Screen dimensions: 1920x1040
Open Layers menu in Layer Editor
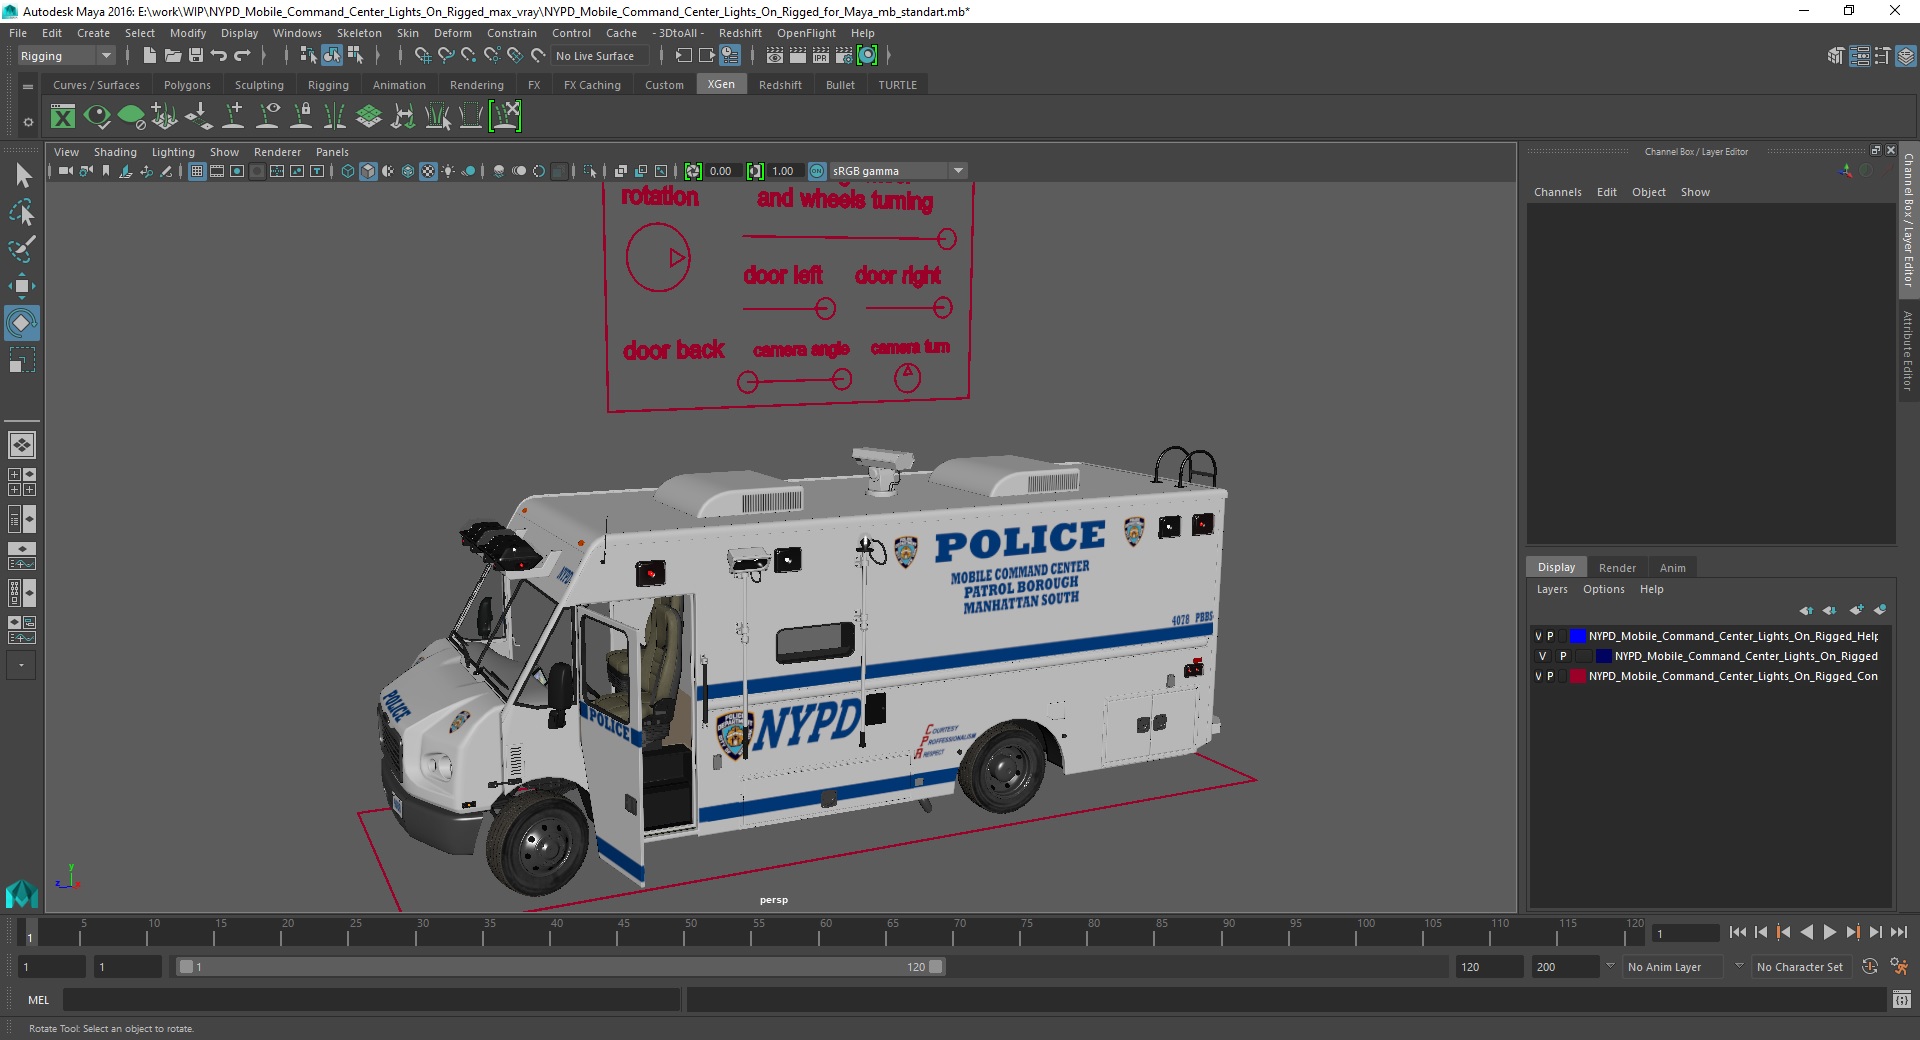coord(1552,589)
